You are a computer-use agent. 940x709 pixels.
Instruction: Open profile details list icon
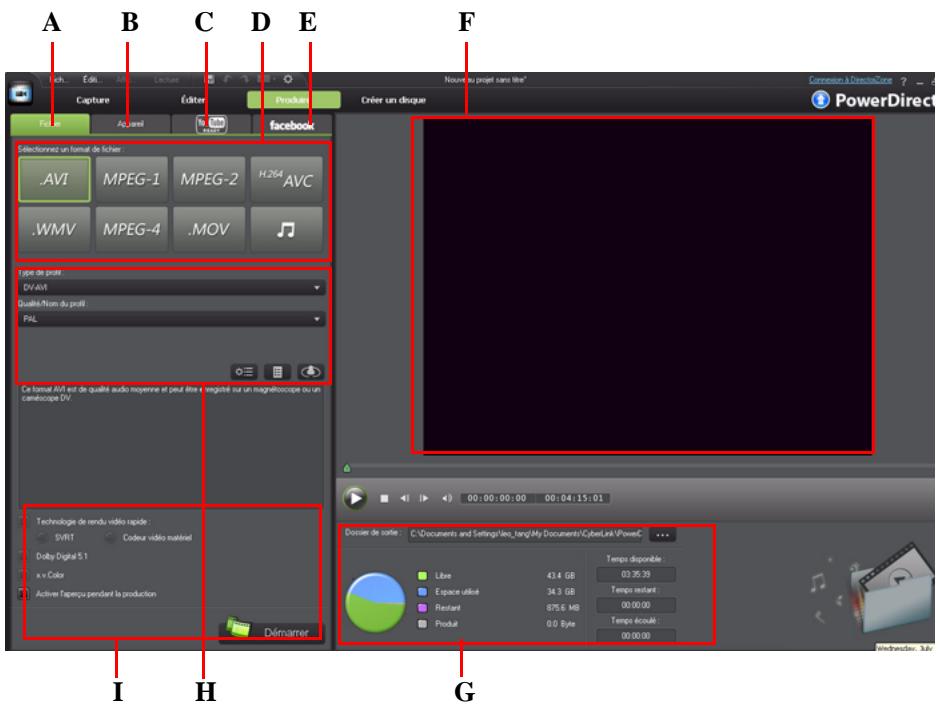(244, 372)
